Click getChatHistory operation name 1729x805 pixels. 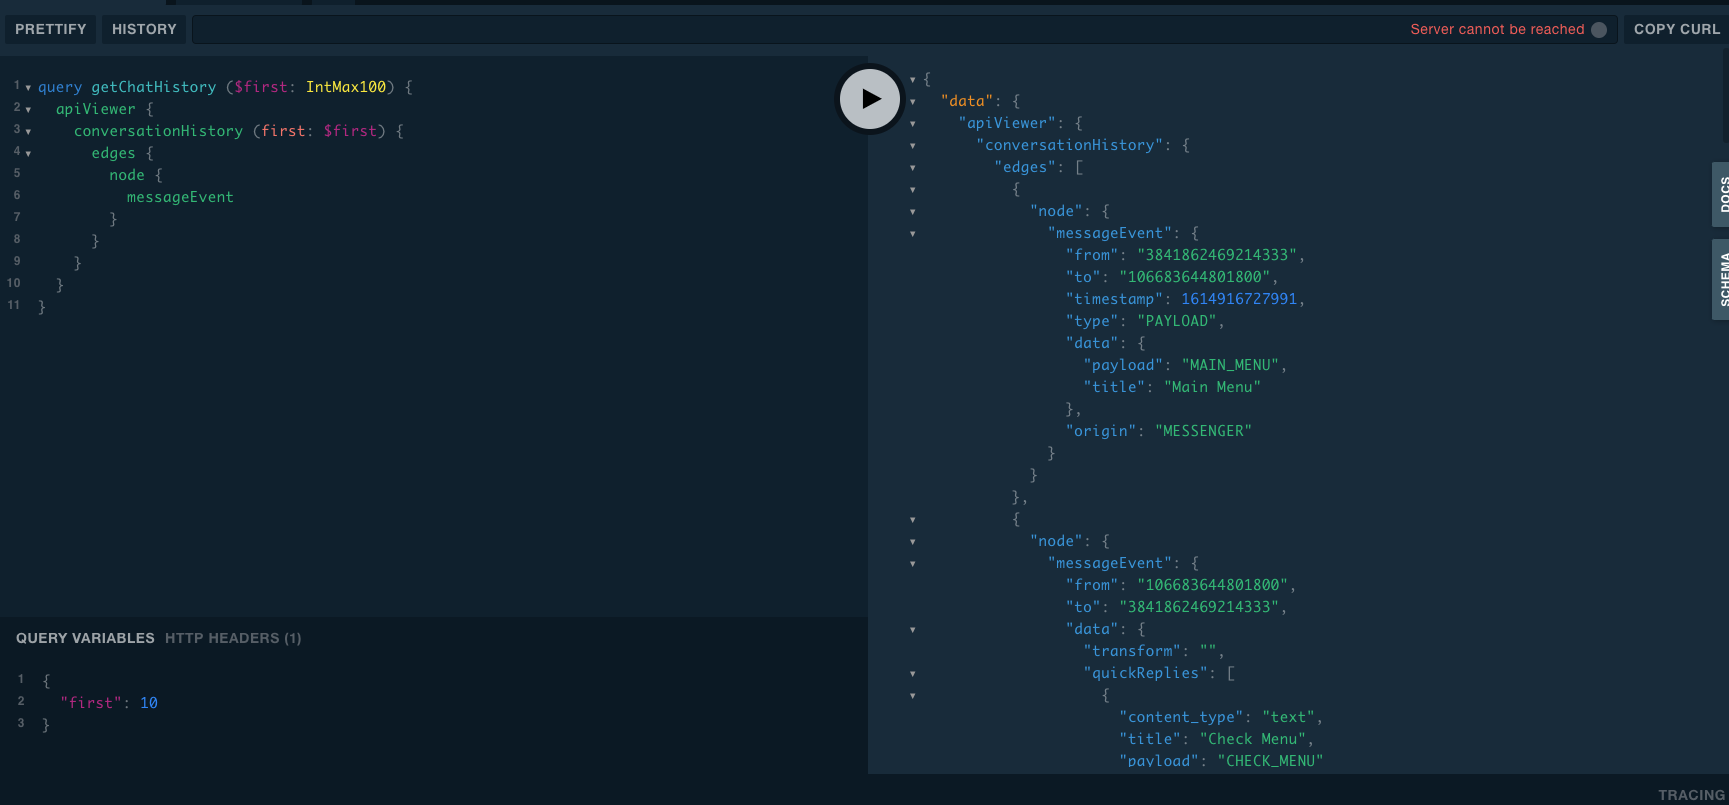[x=154, y=87]
